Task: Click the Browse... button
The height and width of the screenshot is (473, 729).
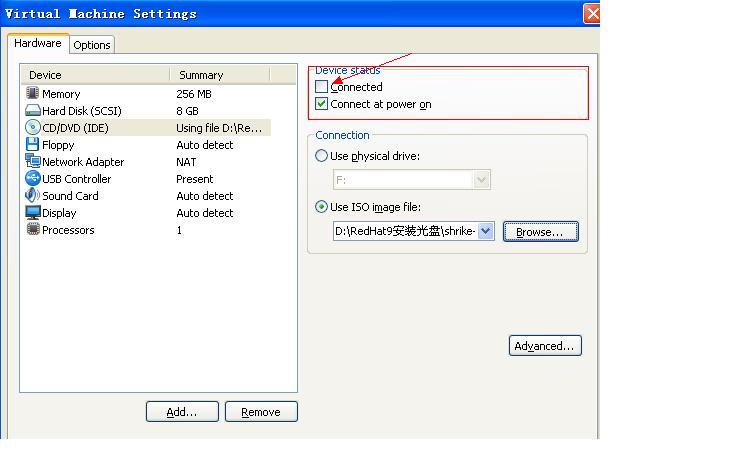Action: click(541, 232)
